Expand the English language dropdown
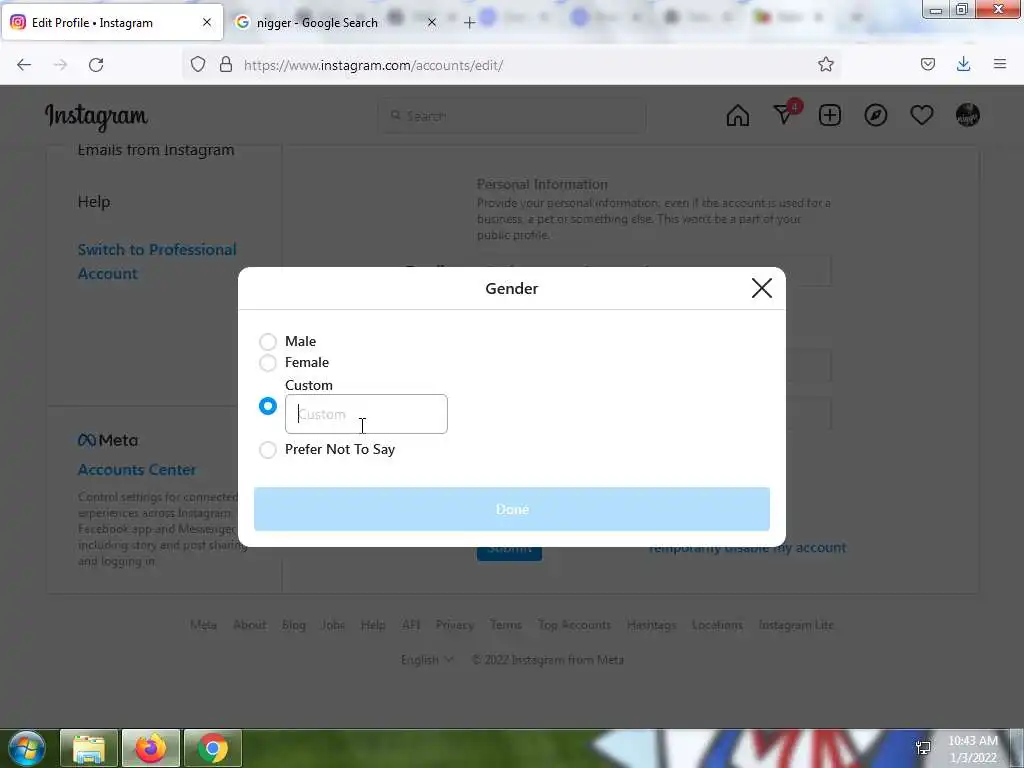This screenshot has width=1024, height=768. point(427,660)
